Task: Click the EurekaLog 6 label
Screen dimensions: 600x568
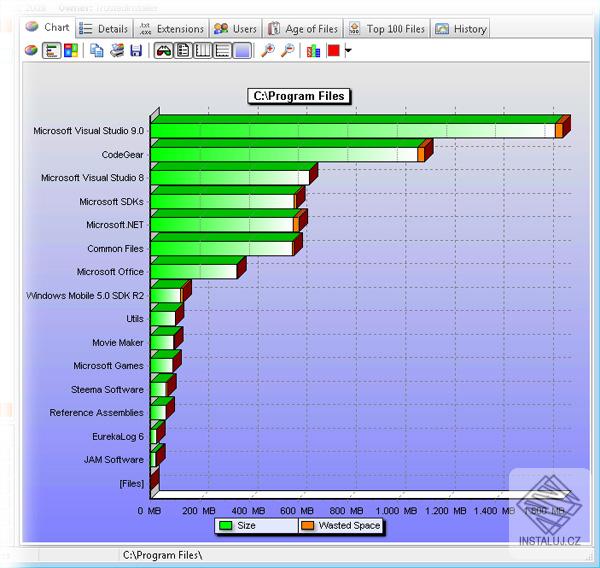Action: click(x=118, y=437)
